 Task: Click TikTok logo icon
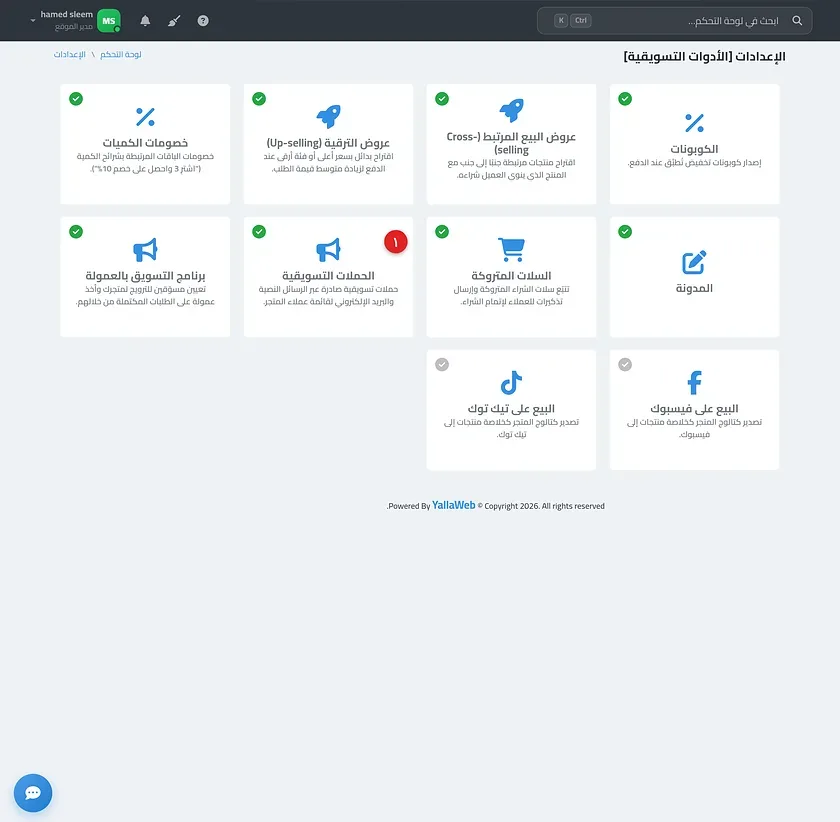(512, 383)
